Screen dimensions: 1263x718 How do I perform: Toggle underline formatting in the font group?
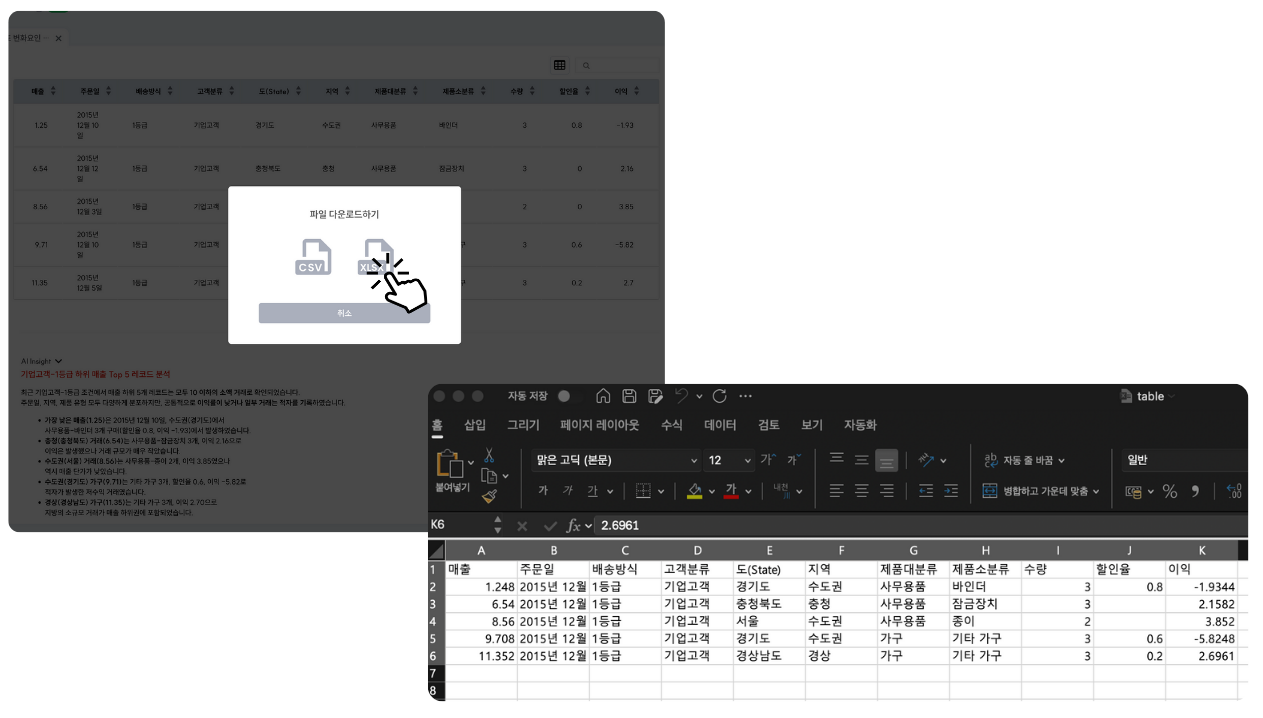(x=592, y=491)
